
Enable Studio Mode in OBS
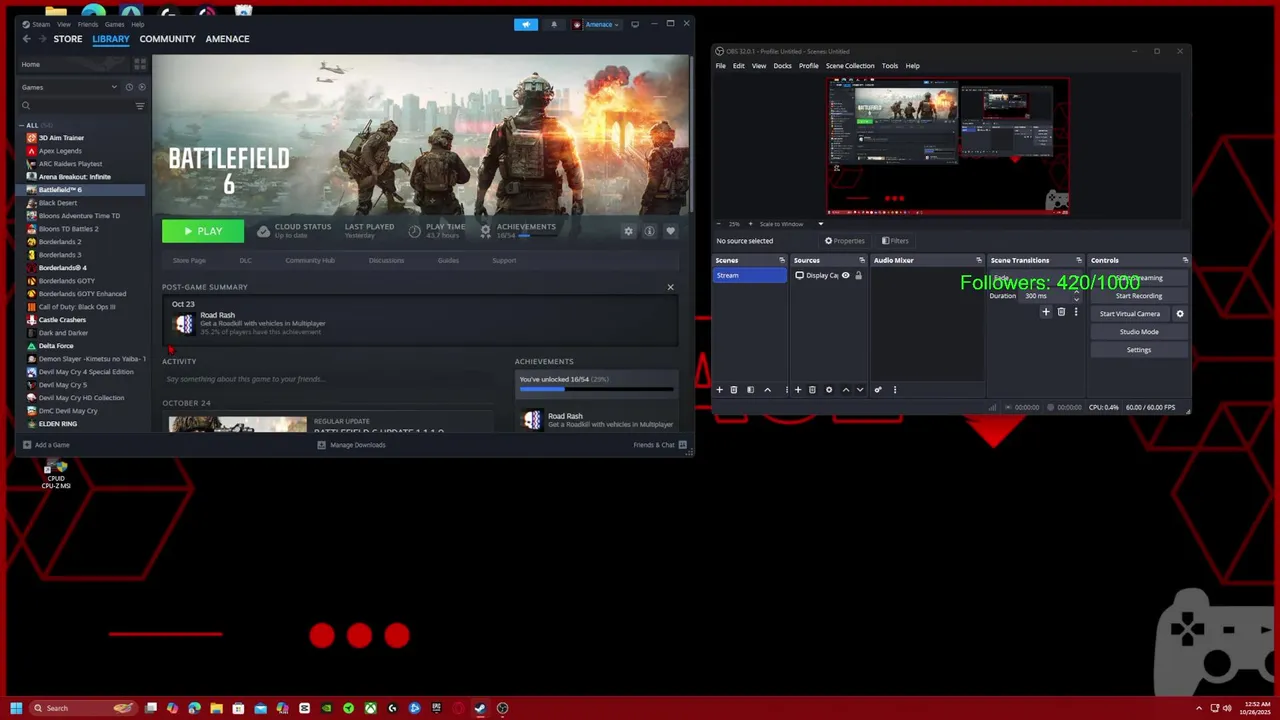tap(1139, 332)
